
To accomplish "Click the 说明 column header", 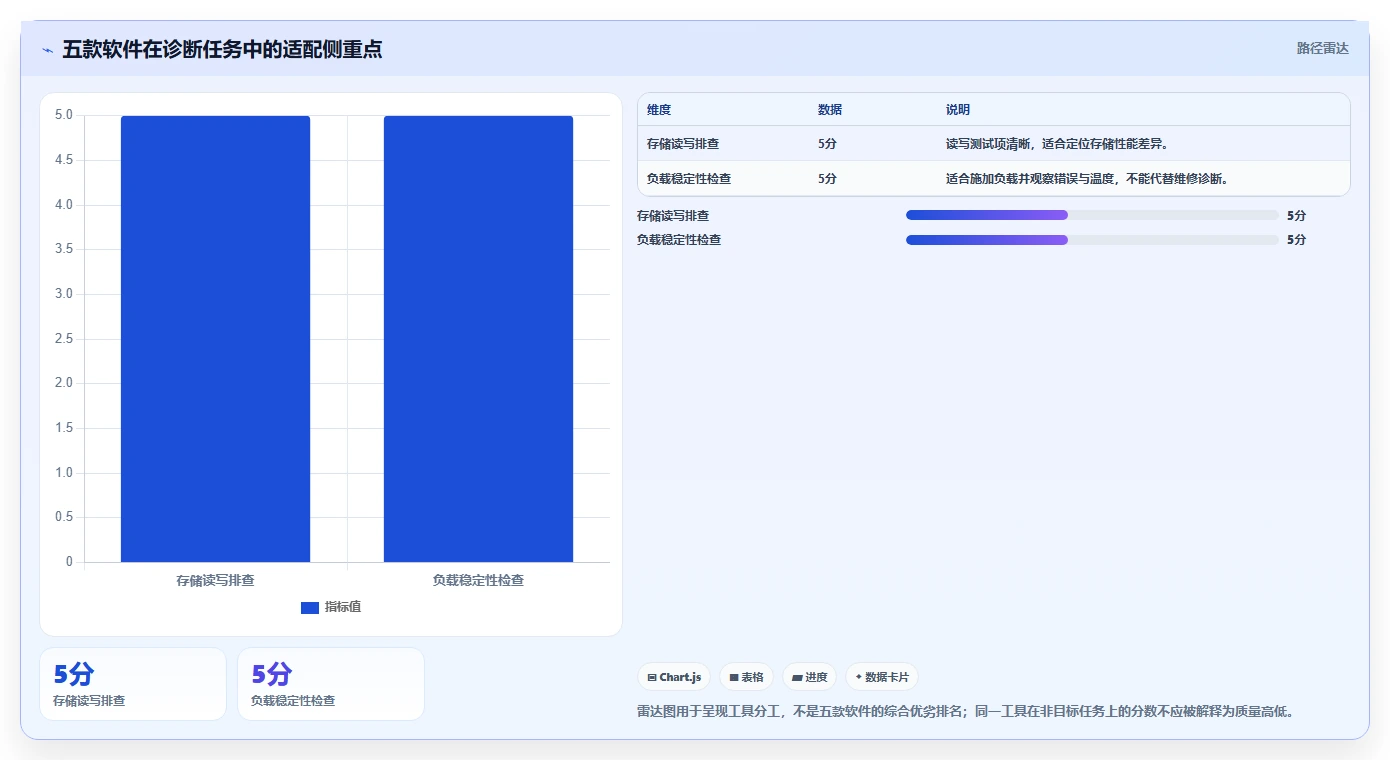I will coord(958,110).
